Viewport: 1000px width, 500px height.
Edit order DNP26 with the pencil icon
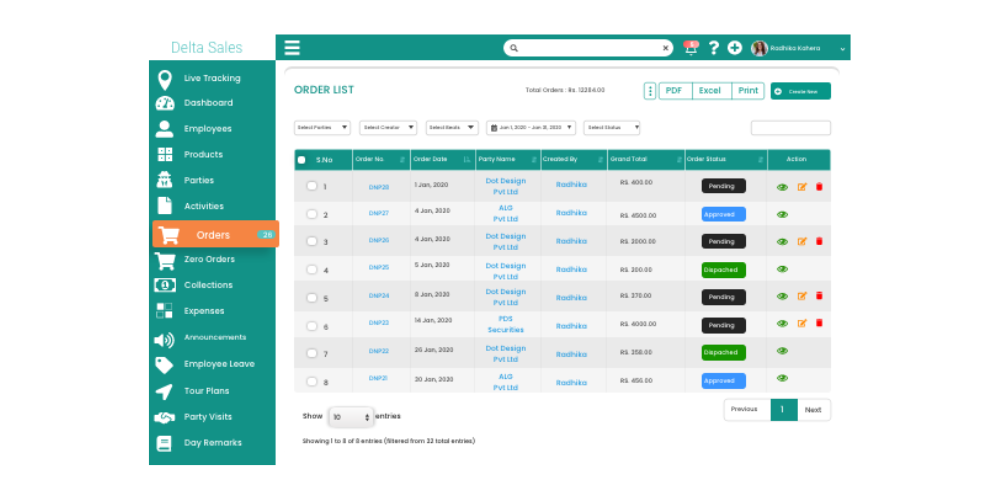(x=802, y=241)
